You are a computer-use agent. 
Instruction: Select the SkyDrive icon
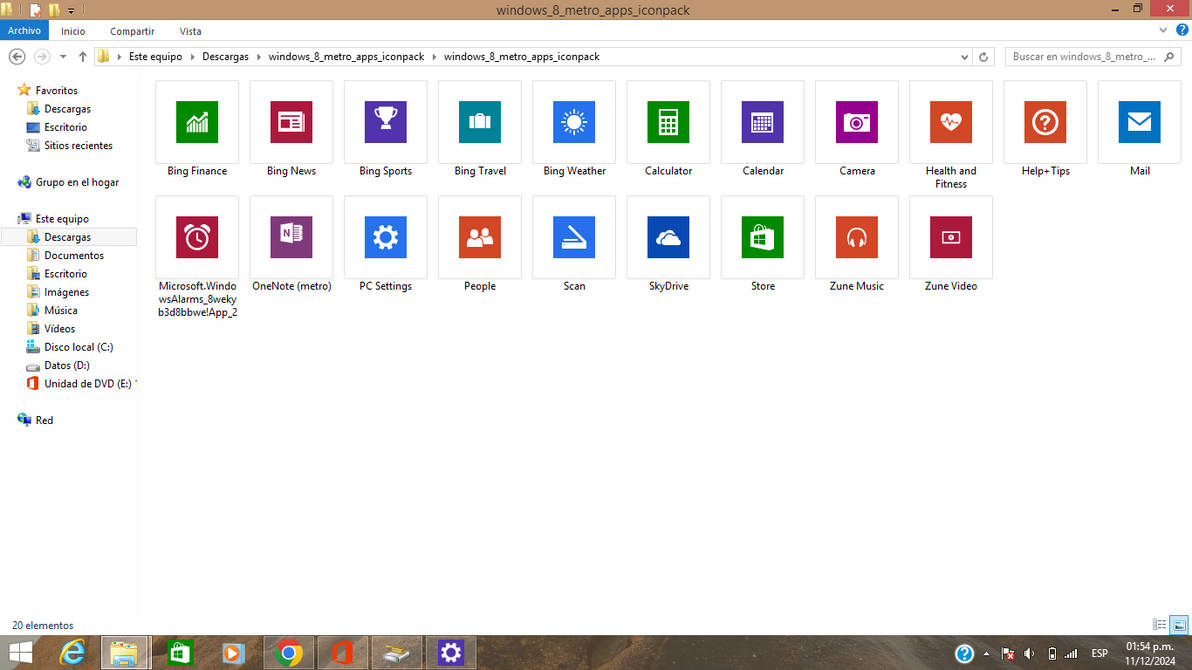click(x=667, y=237)
